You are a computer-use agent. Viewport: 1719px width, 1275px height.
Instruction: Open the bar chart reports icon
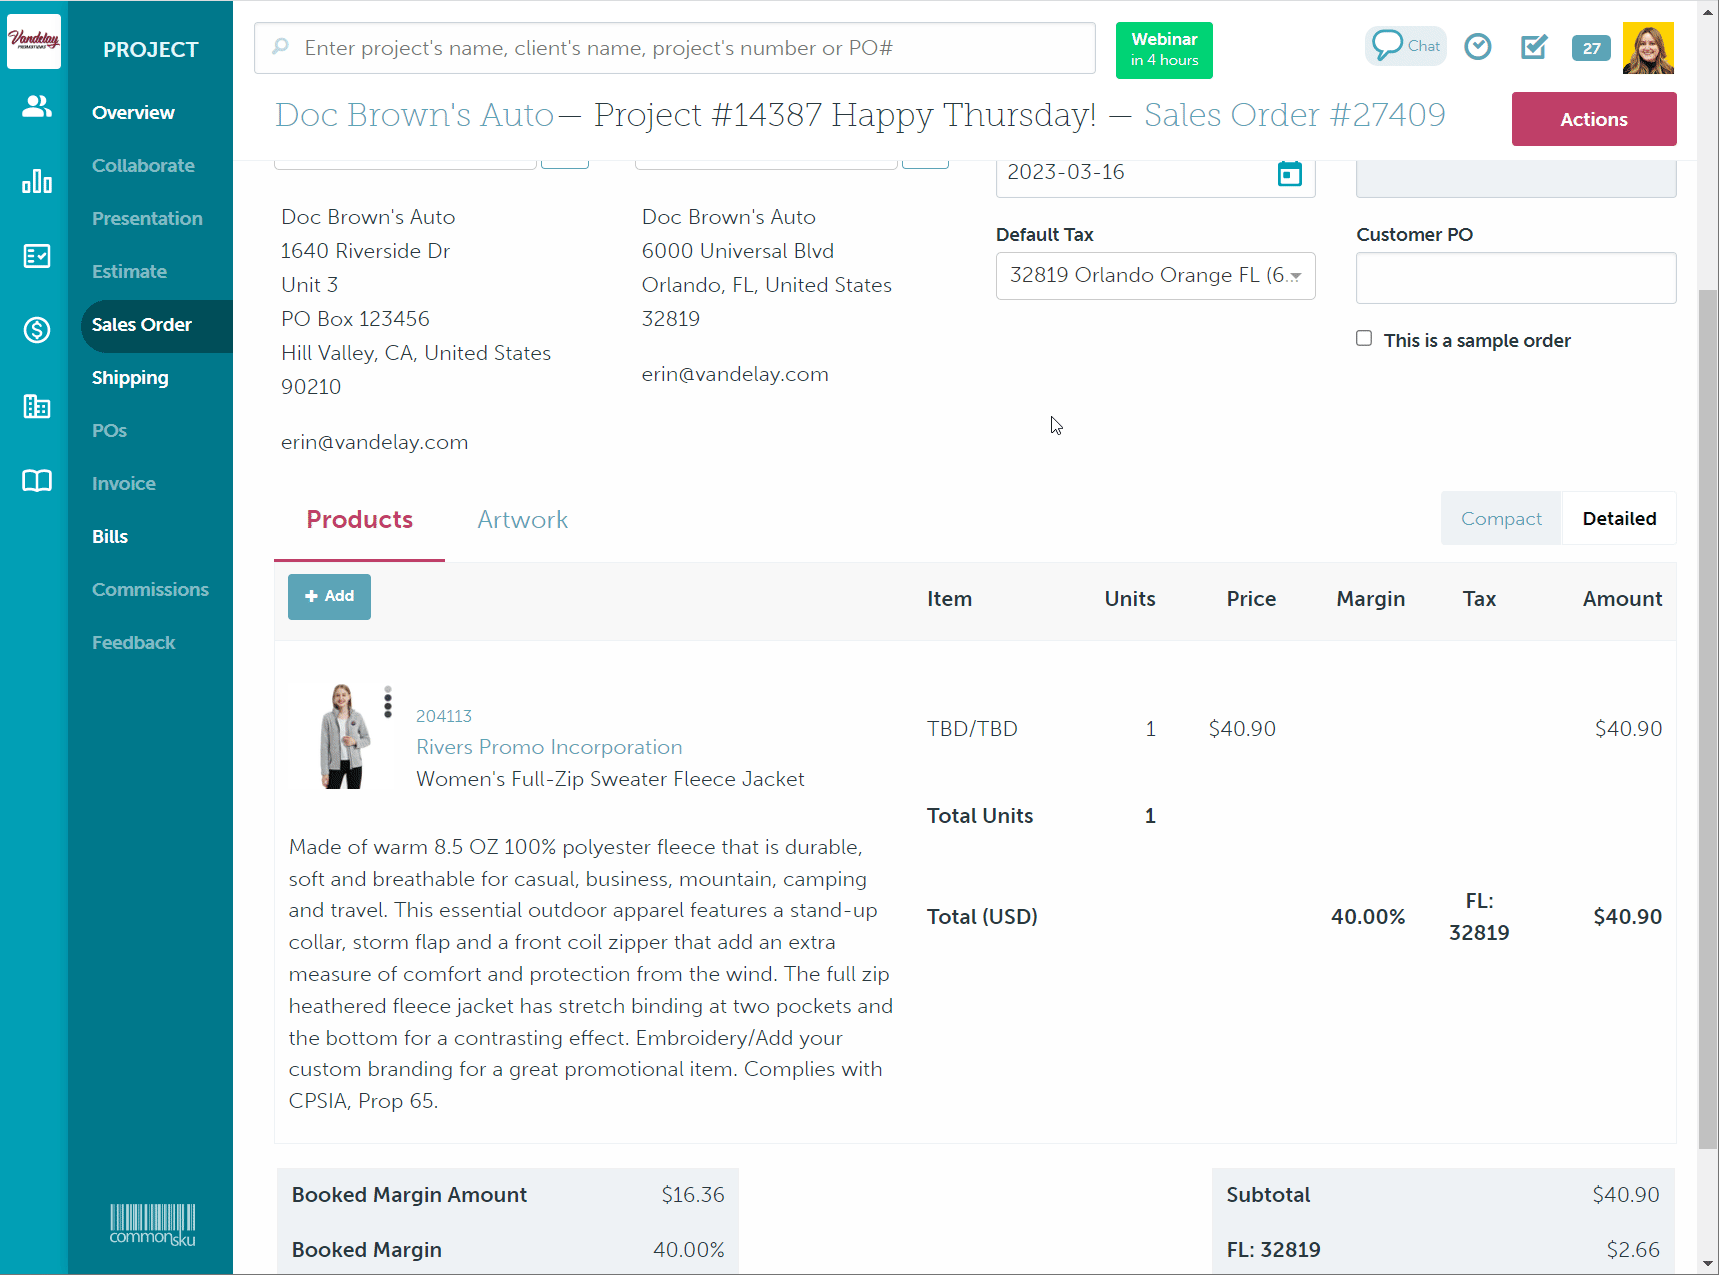point(37,182)
